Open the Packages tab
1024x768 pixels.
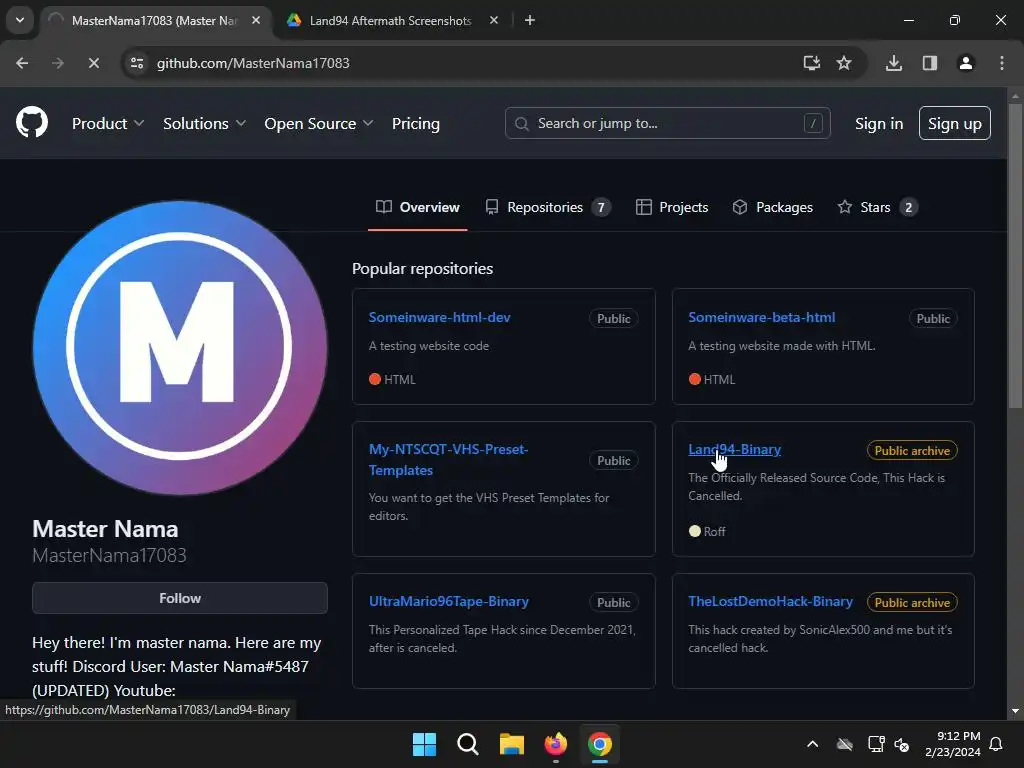(x=773, y=207)
